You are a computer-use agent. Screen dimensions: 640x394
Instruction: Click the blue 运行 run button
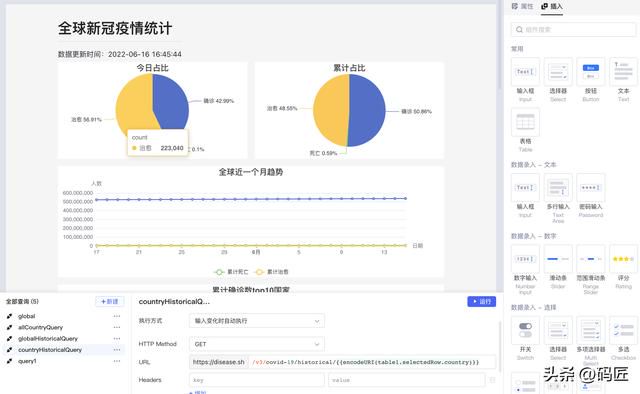(x=481, y=301)
